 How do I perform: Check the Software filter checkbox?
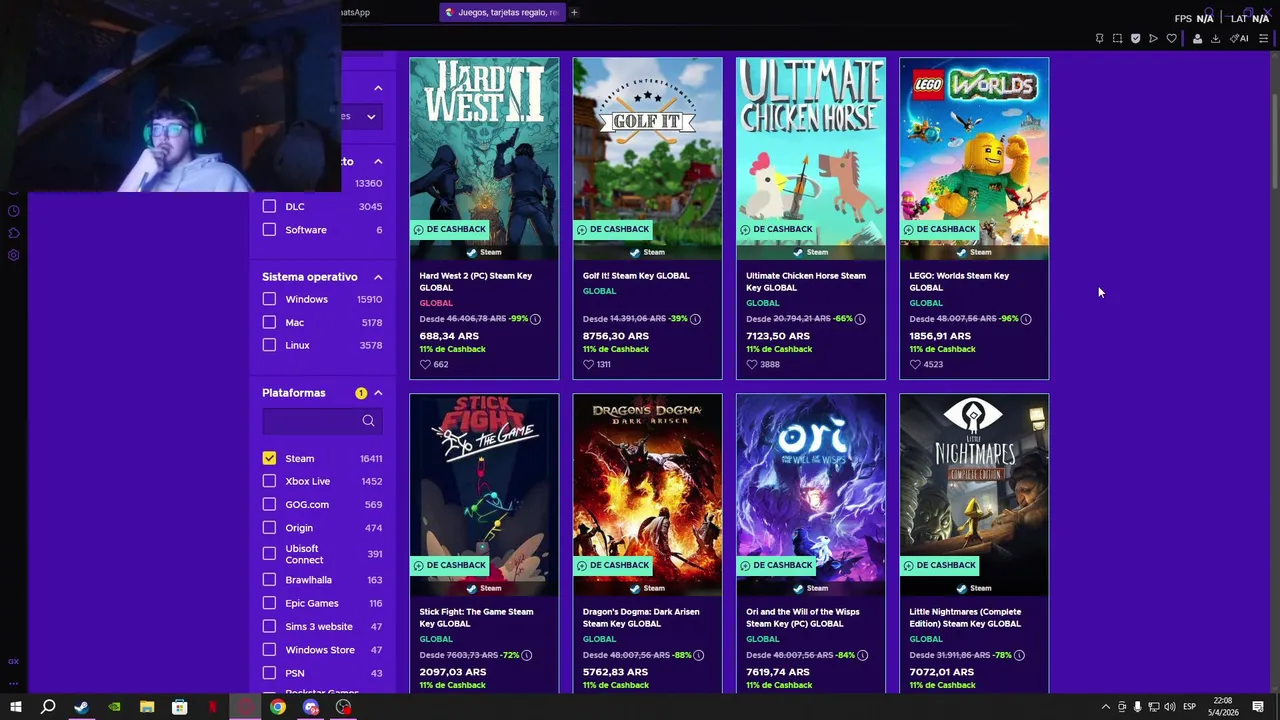click(269, 230)
